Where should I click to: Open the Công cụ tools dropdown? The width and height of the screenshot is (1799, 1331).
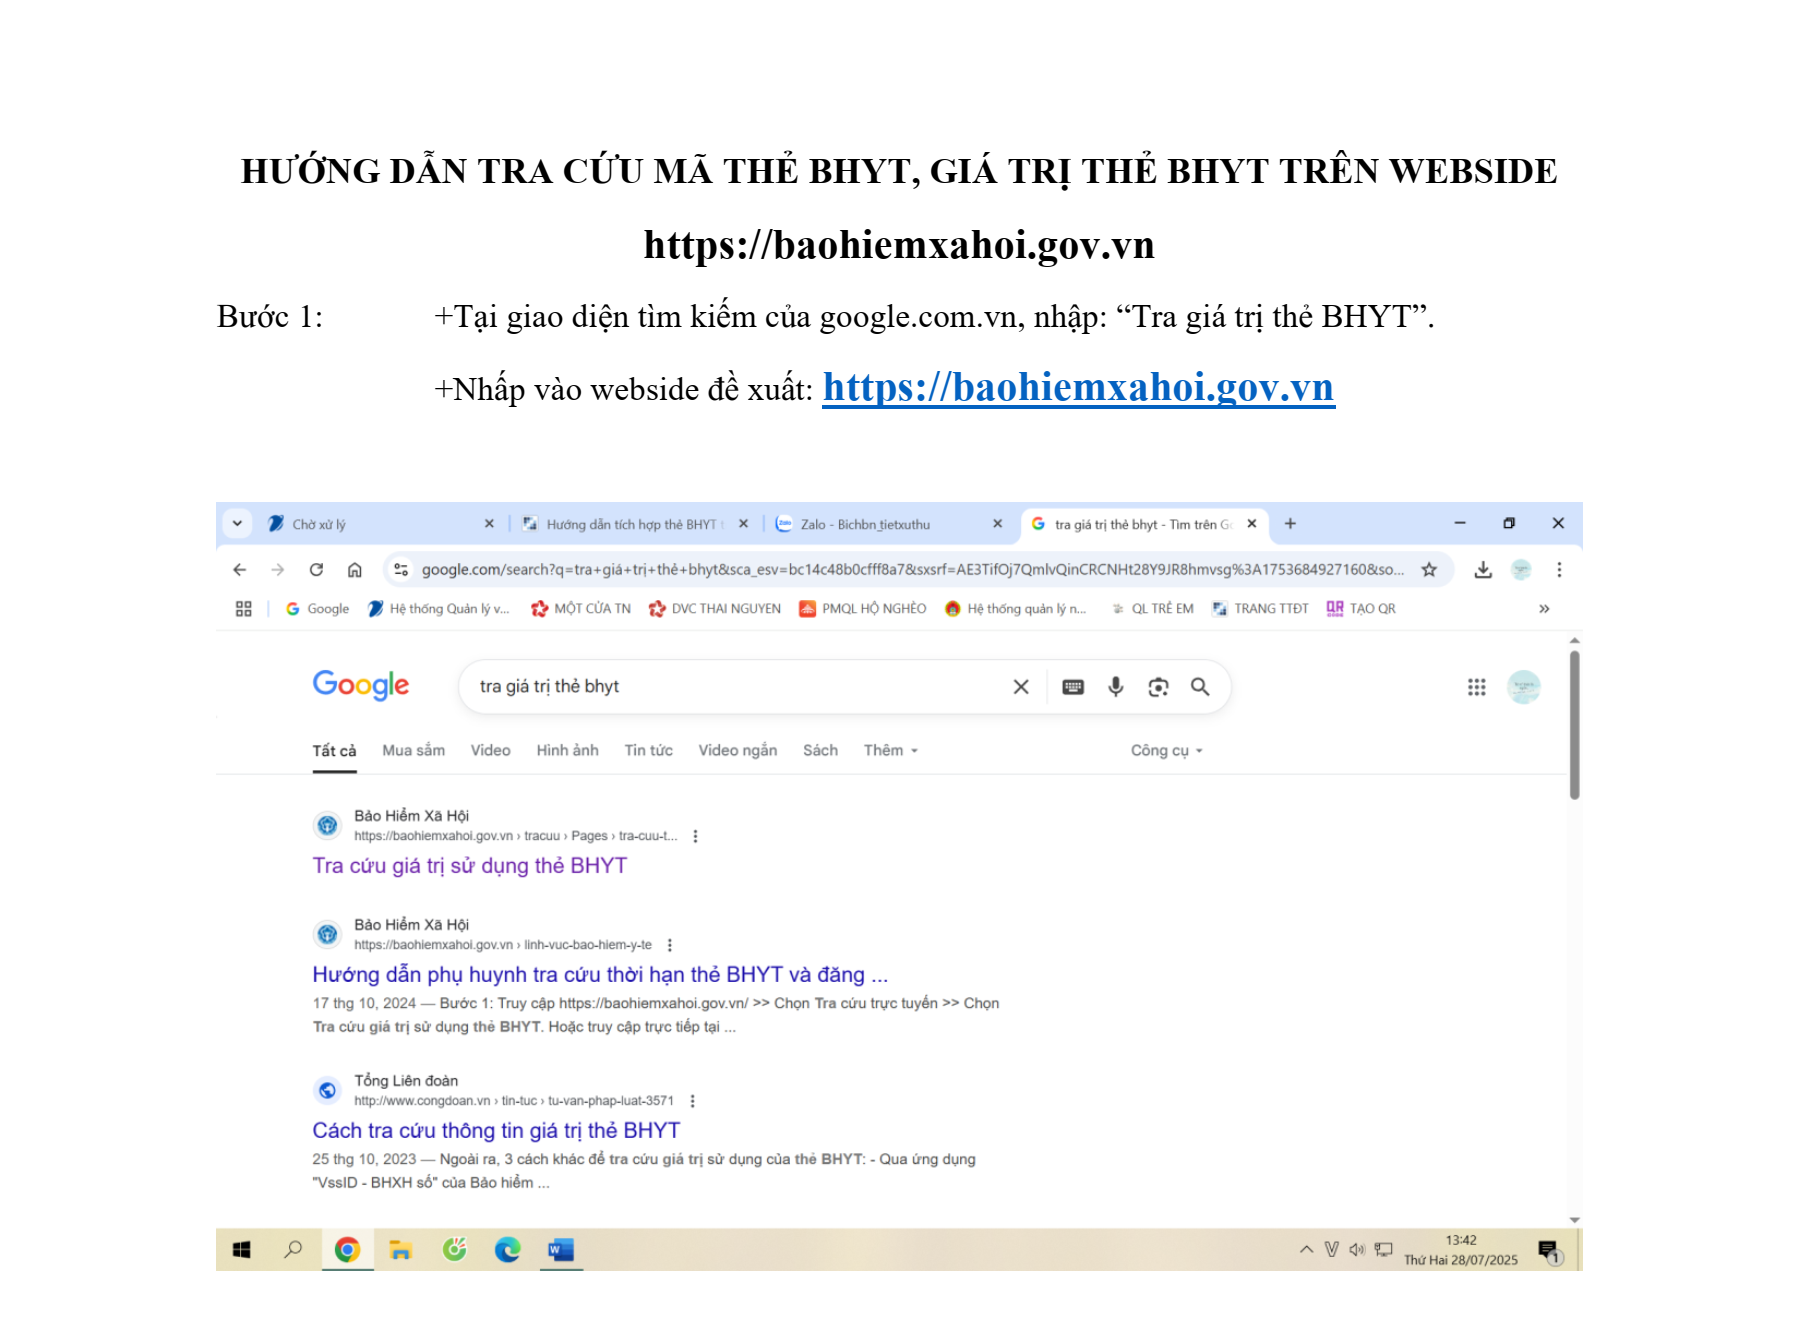pos(1166,751)
